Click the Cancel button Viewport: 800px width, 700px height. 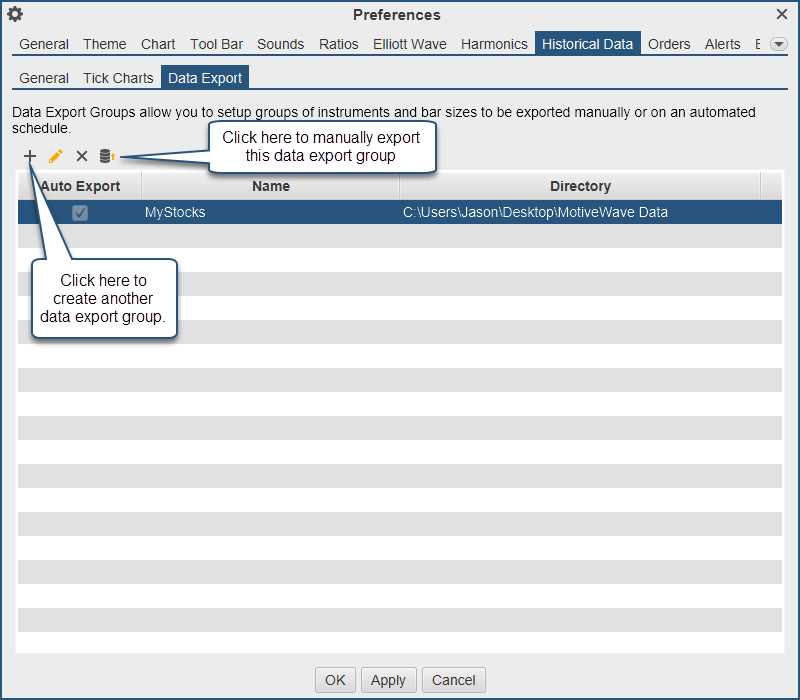point(454,680)
